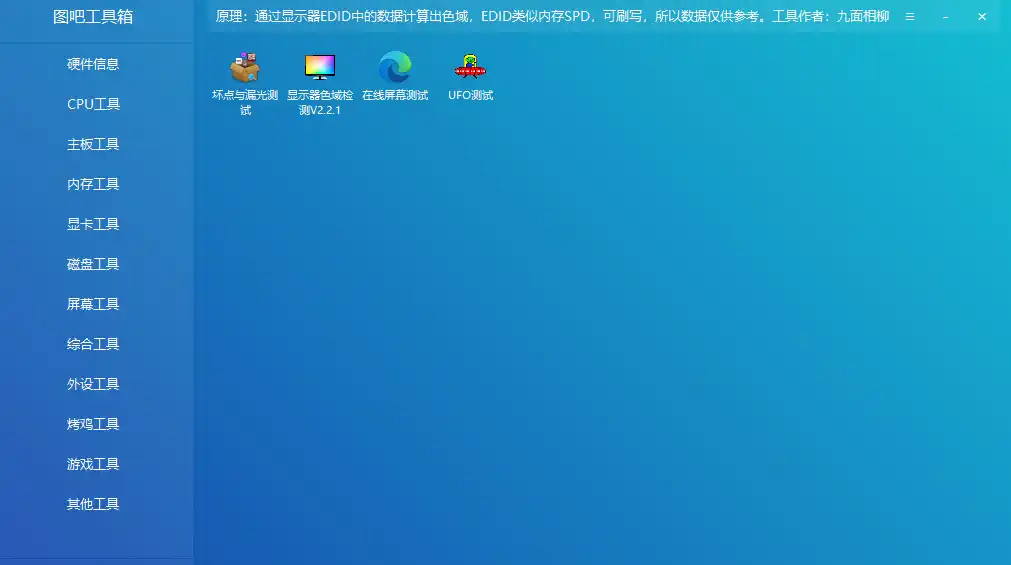Start the UFO测试 motion test
The width and height of the screenshot is (1011, 565).
[470, 70]
